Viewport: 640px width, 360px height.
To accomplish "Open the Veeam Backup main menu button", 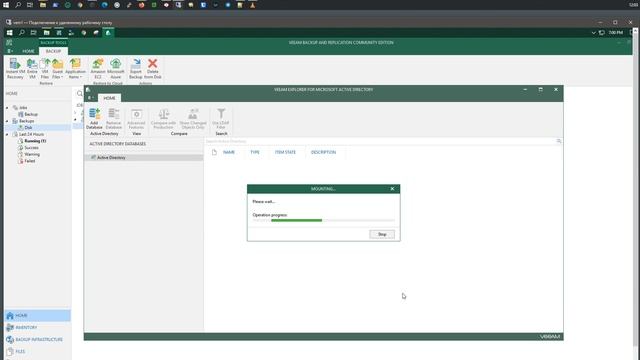I will [x=10, y=51].
